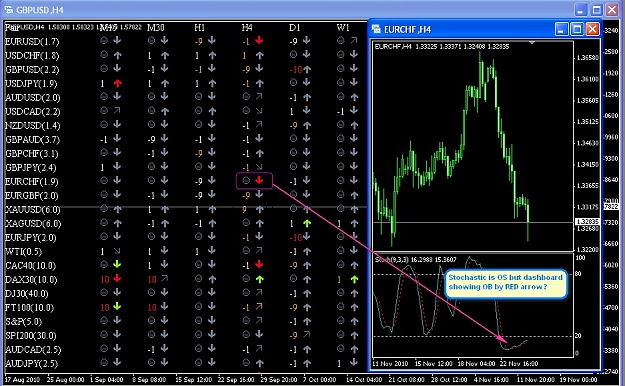Click the red -10 value in GBPUSD D1 cell
The height and width of the screenshot is (386, 625).
295,70
